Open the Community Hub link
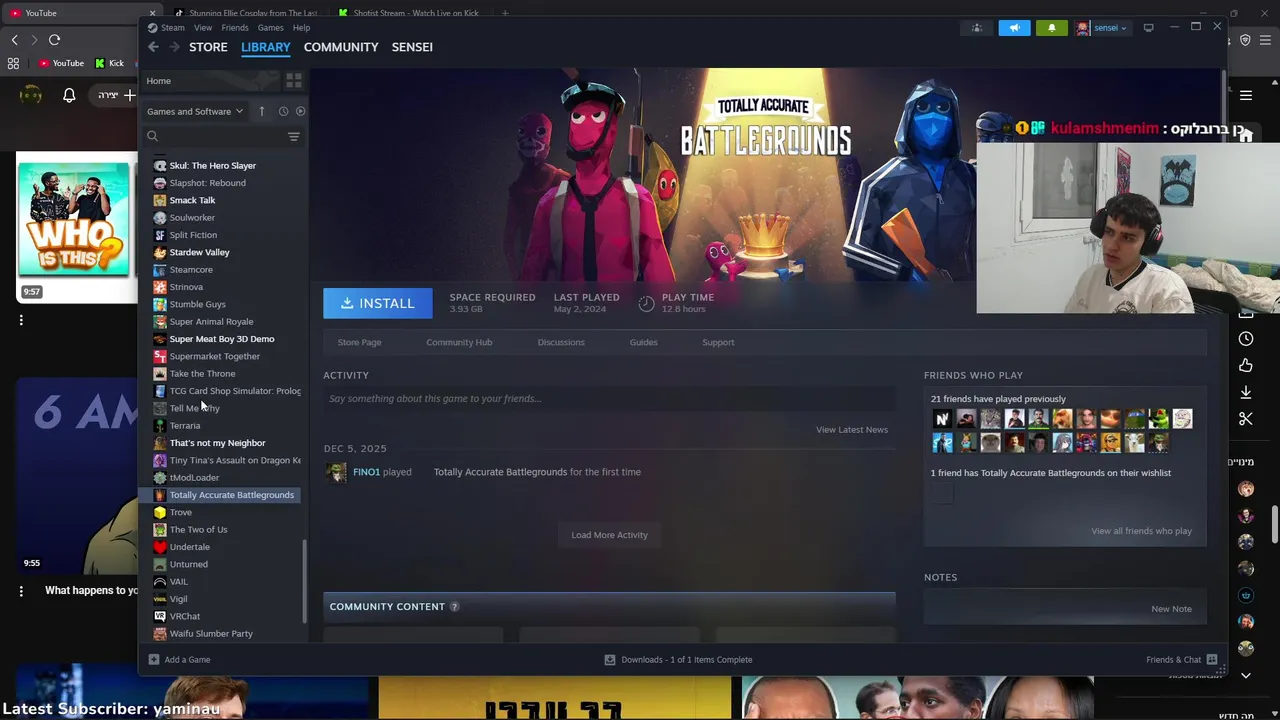Image resolution: width=1280 pixels, height=720 pixels. (459, 342)
